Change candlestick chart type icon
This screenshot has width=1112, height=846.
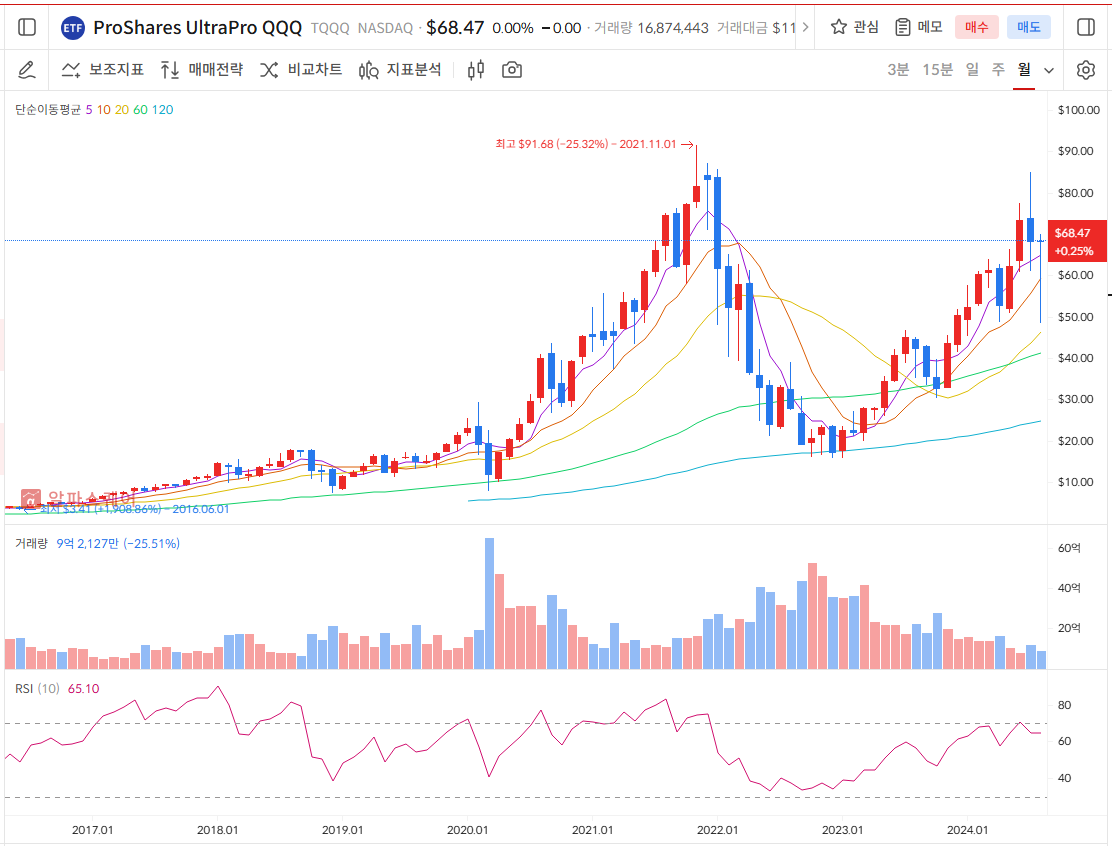pyautogui.click(x=476, y=69)
